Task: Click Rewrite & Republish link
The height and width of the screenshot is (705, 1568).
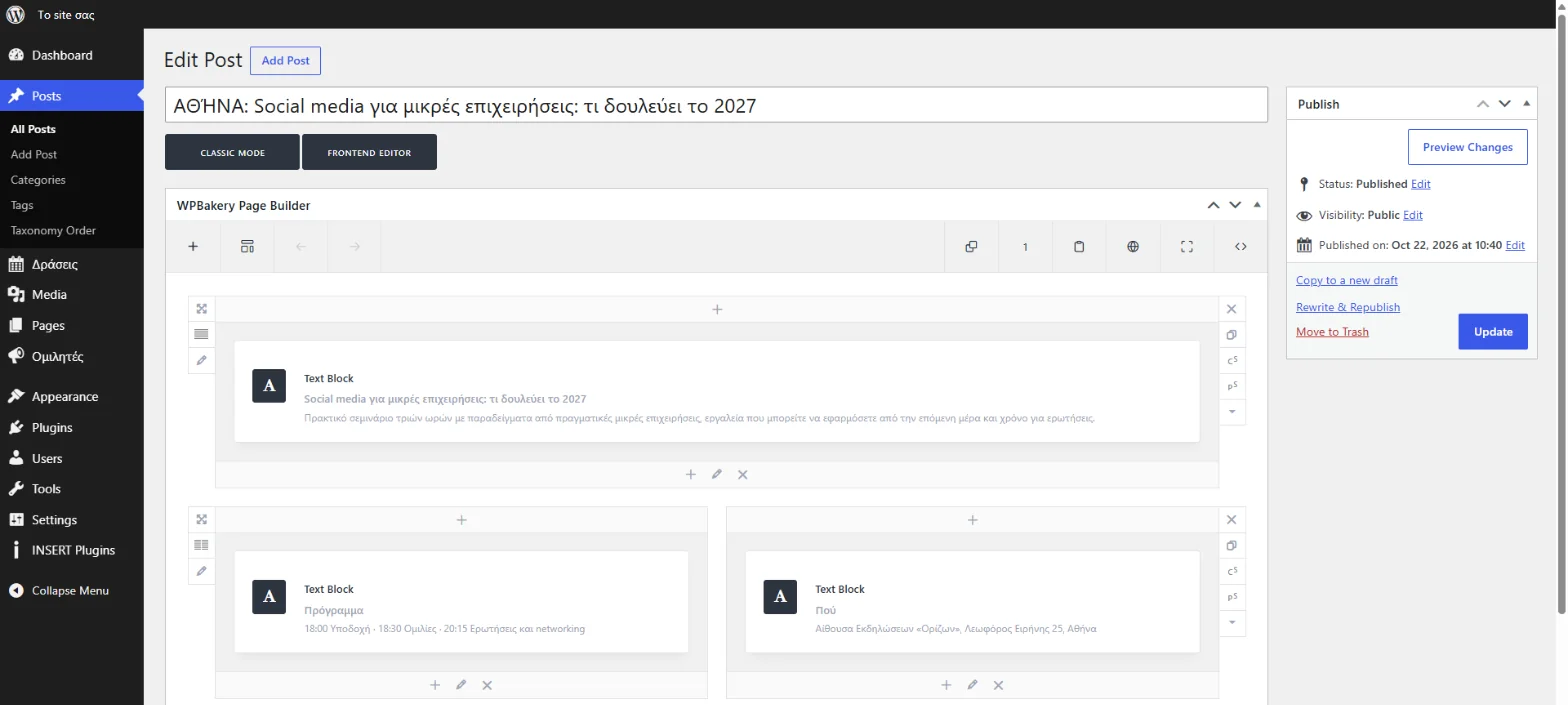Action: (x=1348, y=307)
